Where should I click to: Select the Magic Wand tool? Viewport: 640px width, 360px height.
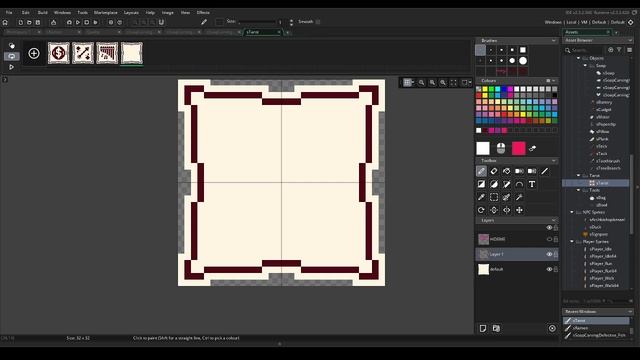519,198
